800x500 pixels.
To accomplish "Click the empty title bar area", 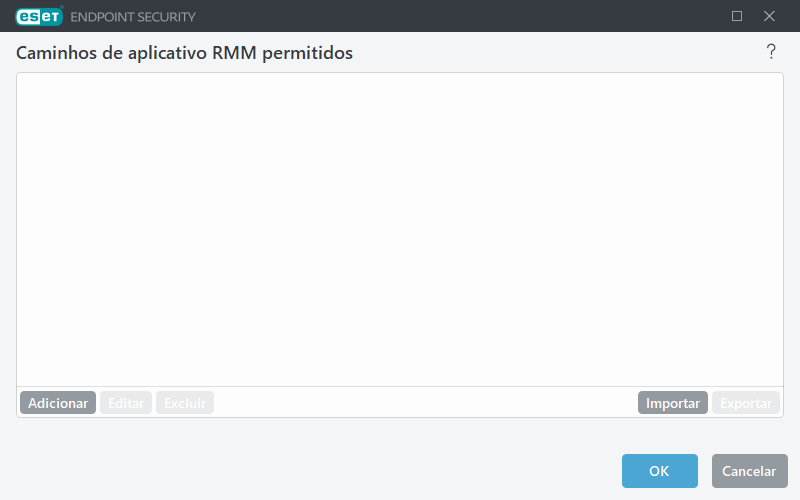I will click(x=450, y=16).
